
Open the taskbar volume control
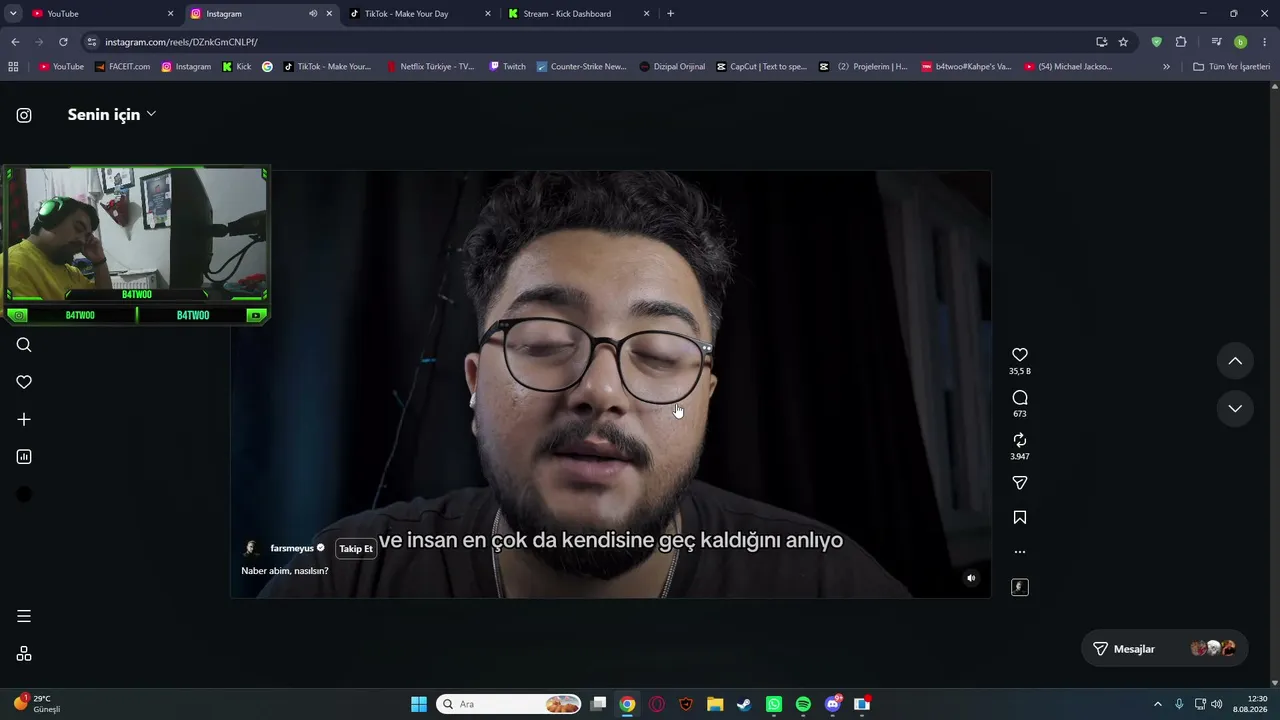coord(1216,704)
